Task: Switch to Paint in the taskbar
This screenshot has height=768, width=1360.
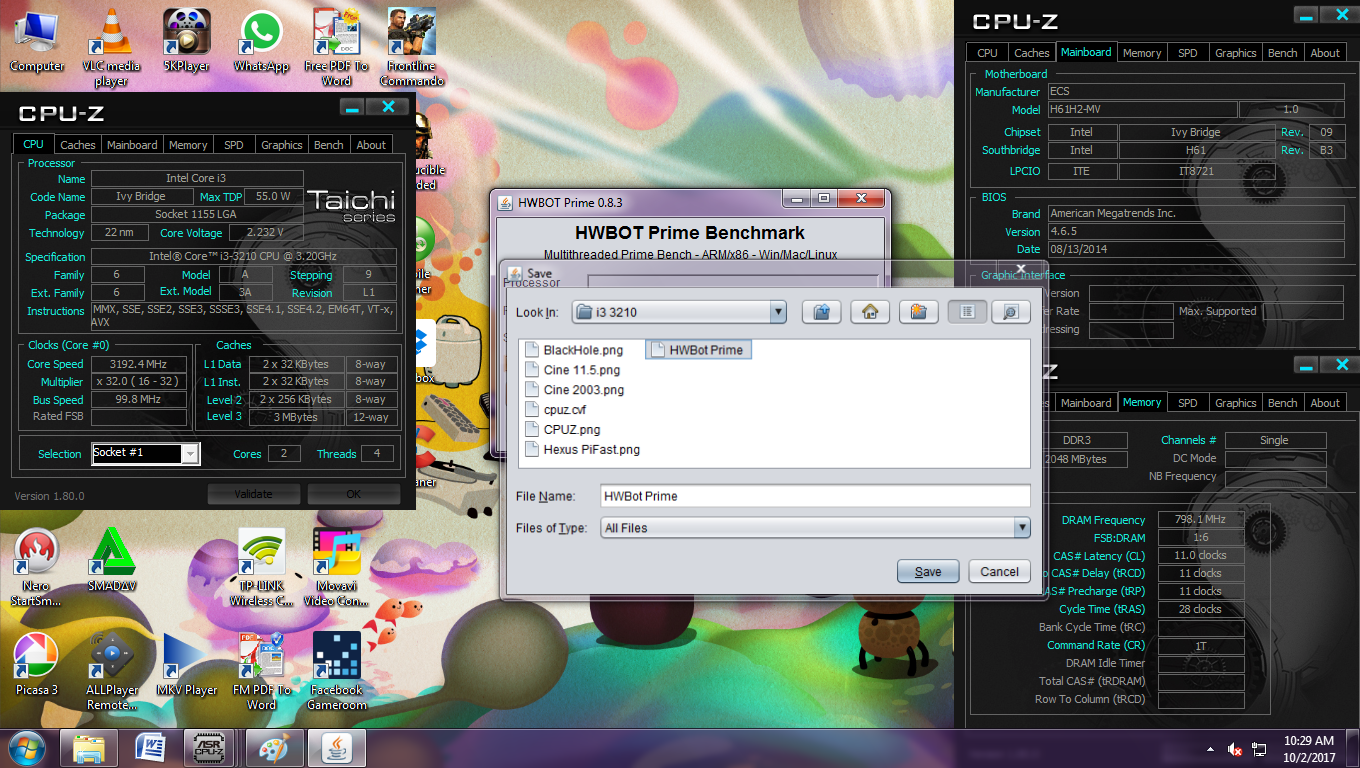Action: [275, 748]
